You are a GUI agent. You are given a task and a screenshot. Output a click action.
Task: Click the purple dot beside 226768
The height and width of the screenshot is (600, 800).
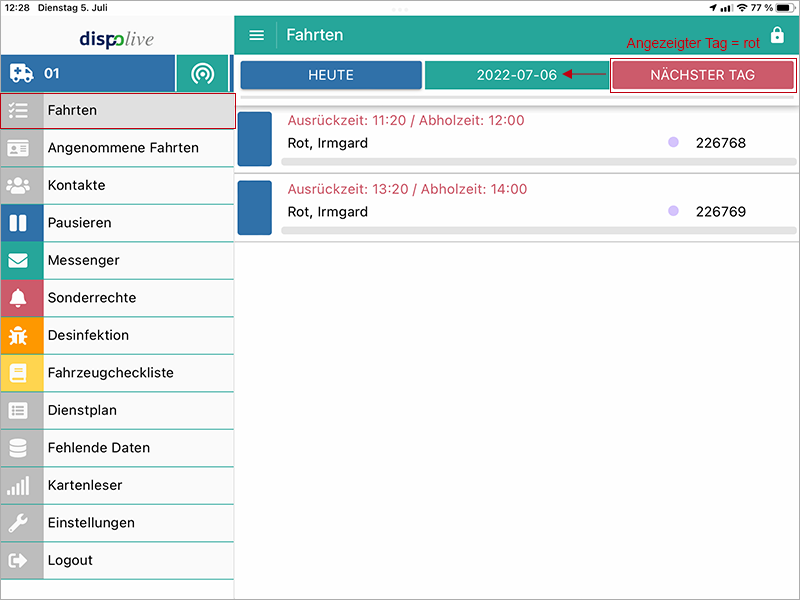pos(673,142)
